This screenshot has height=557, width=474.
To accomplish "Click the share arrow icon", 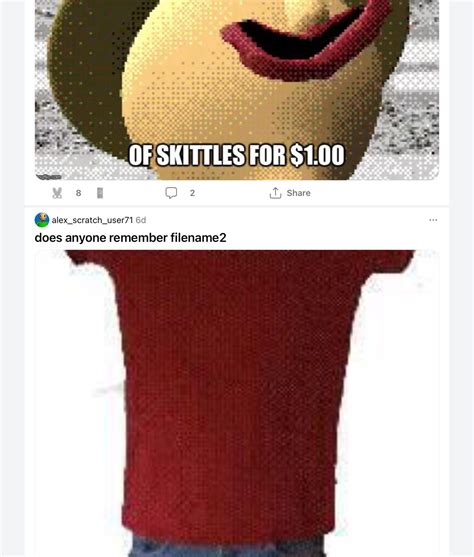I will point(275,193).
